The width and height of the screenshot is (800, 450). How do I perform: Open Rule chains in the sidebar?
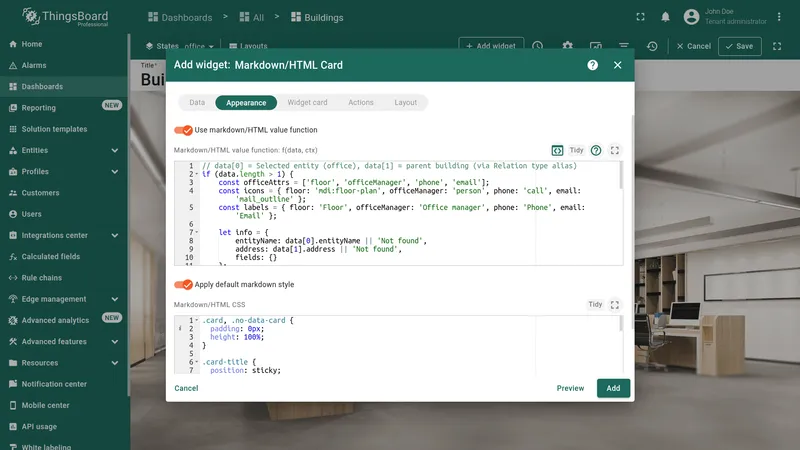coord(64,278)
